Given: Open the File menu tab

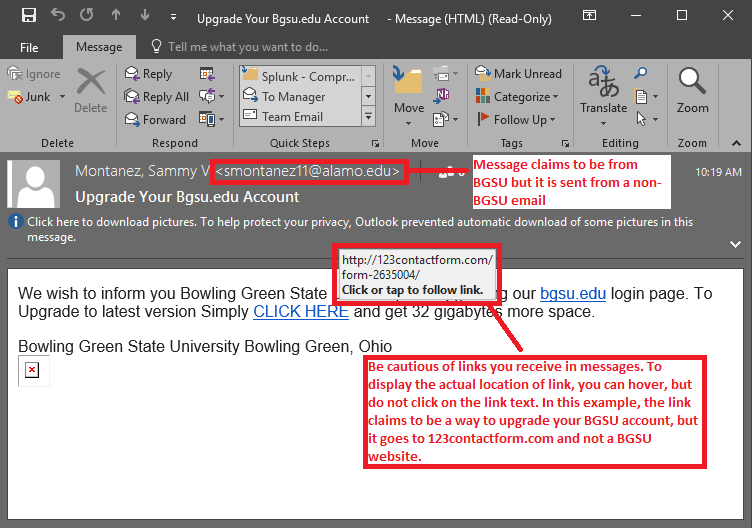Looking at the screenshot, I should coord(29,47).
